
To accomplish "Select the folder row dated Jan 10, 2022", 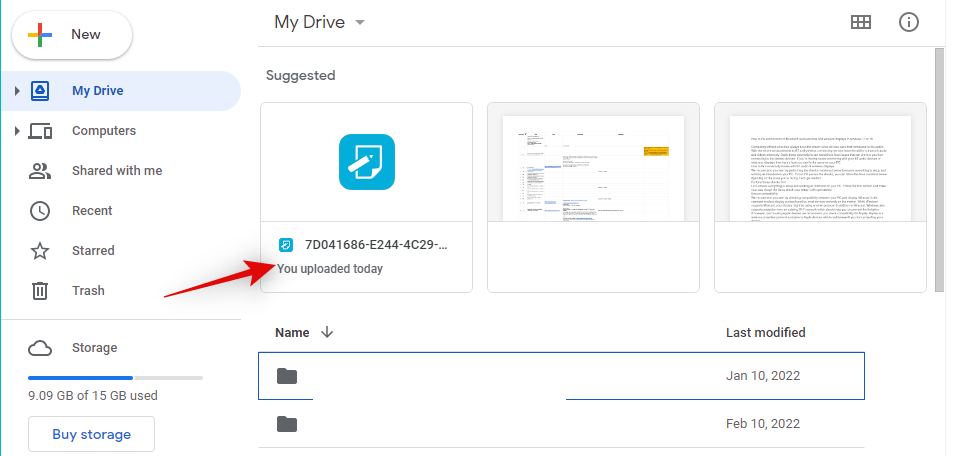I will 560,376.
